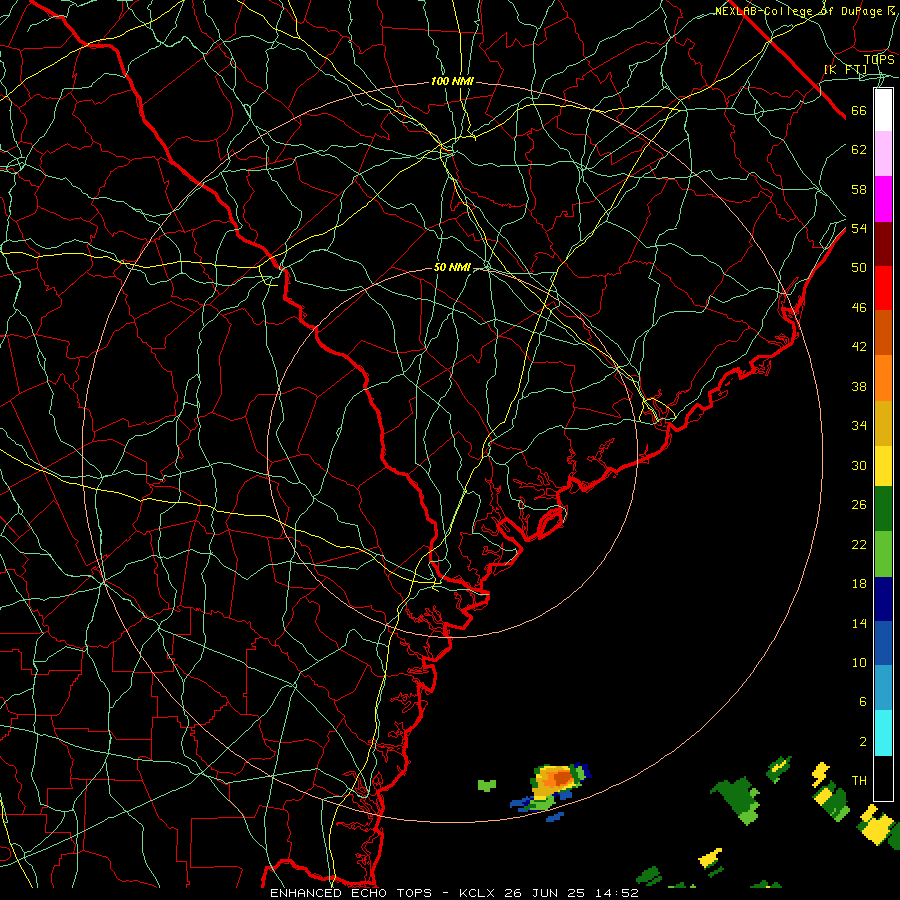
Task: Pick the light blue 6 kft legend swatch
Action: click(883, 687)
